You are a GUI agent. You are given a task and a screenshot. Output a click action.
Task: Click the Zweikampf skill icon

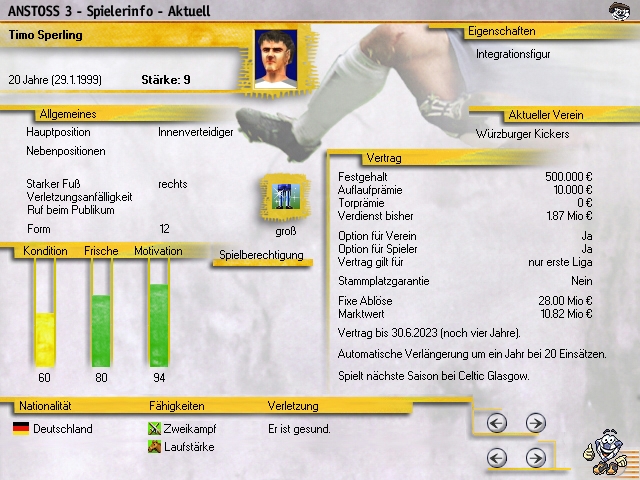pos(154,429)
